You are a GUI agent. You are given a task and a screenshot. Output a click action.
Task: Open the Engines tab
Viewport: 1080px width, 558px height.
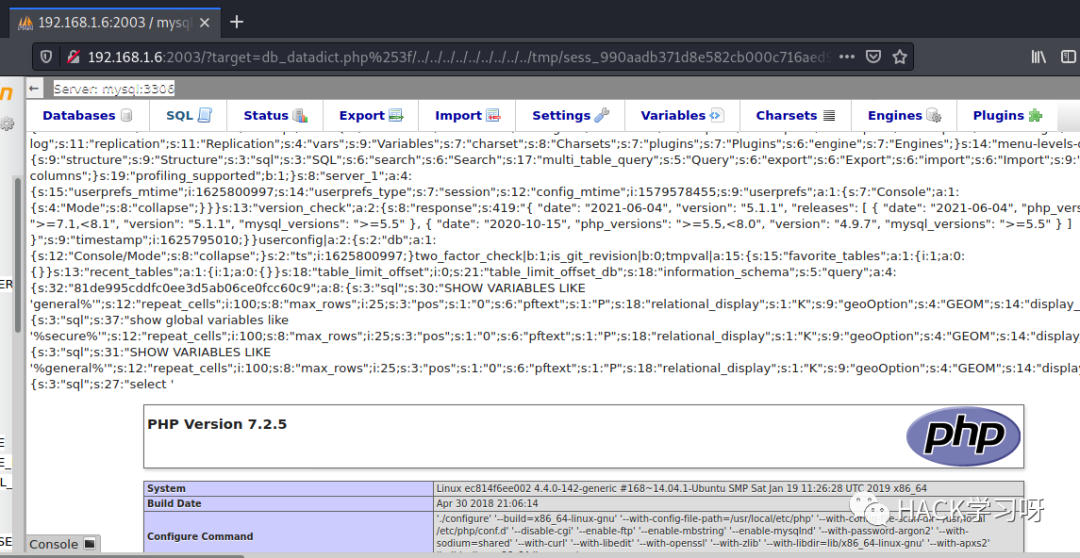(x=904, y=116)
